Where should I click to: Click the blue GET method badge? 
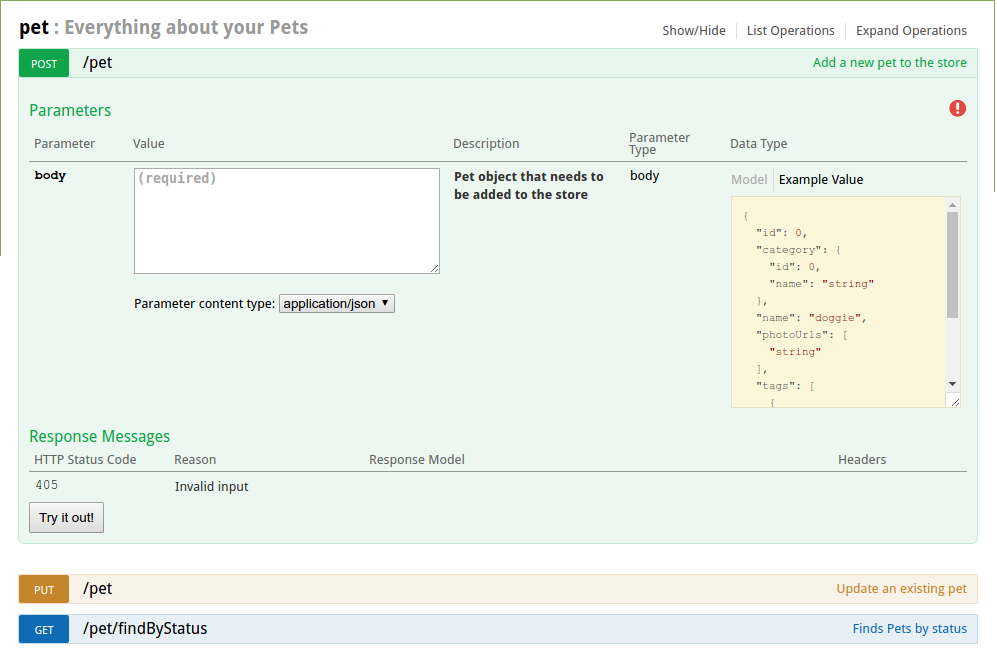pos(44,629)
